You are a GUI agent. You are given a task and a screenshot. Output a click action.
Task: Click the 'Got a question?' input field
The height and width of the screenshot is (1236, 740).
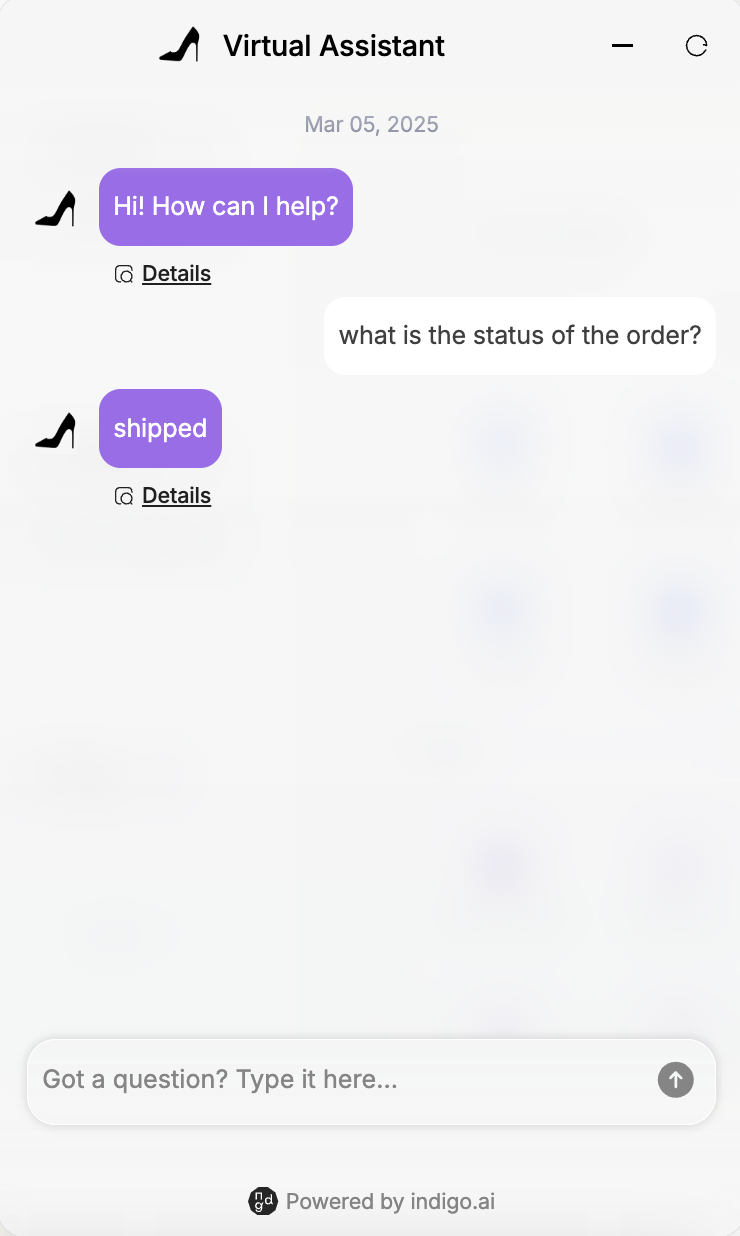pyautogui.click(x=340, y=1080)
